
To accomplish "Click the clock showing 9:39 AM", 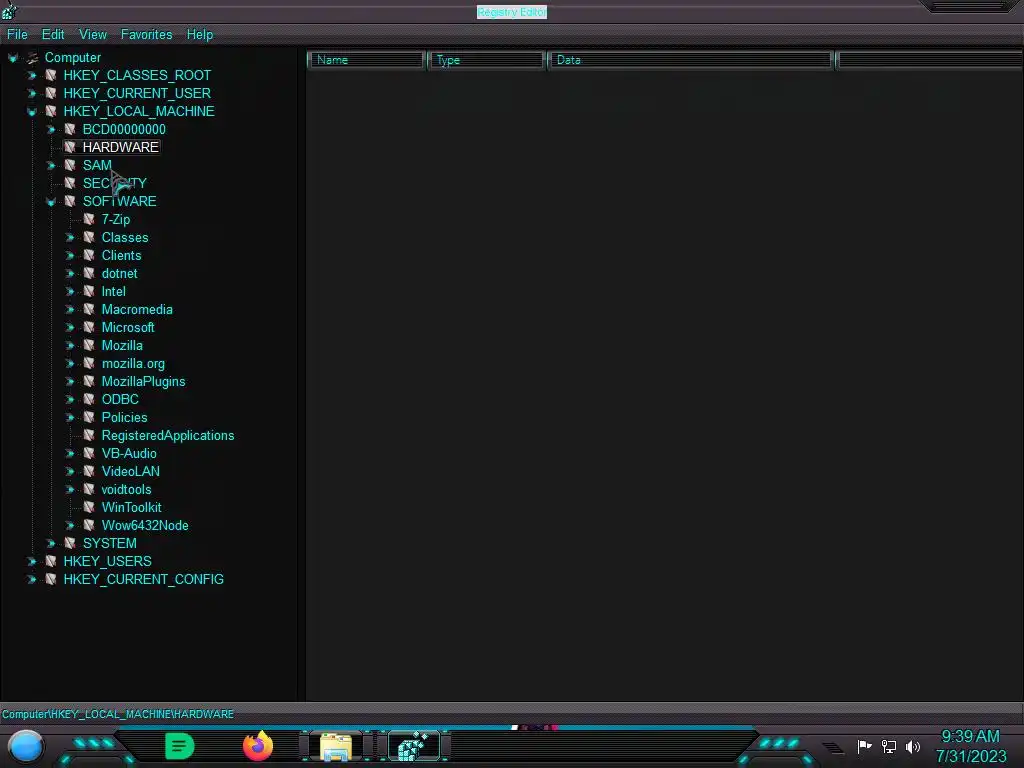I will click(x=970, y=737).
